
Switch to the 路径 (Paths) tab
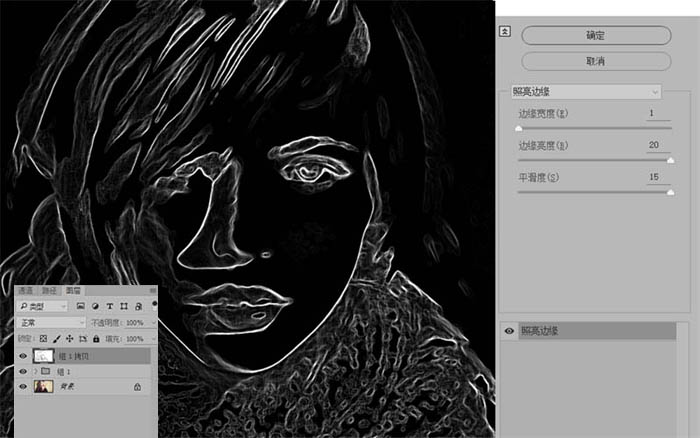pyautogui.click(x=49, y=291)
